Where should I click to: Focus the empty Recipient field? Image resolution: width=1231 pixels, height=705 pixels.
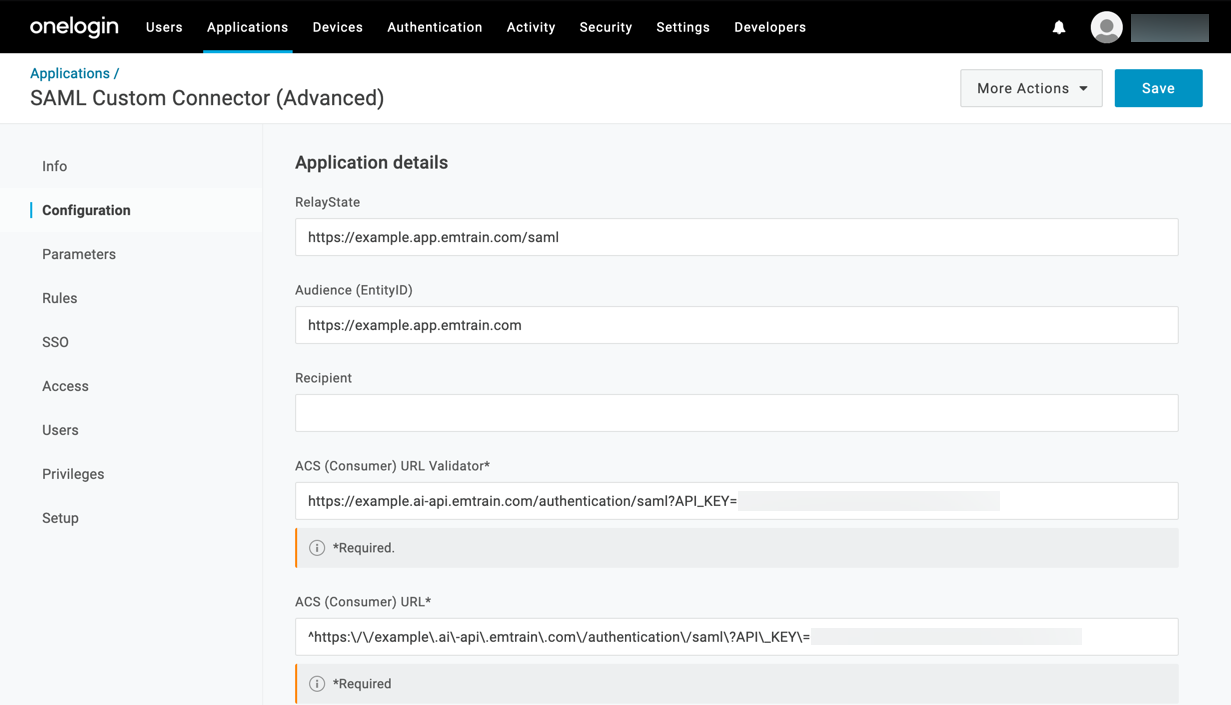(x=736, y=413)
